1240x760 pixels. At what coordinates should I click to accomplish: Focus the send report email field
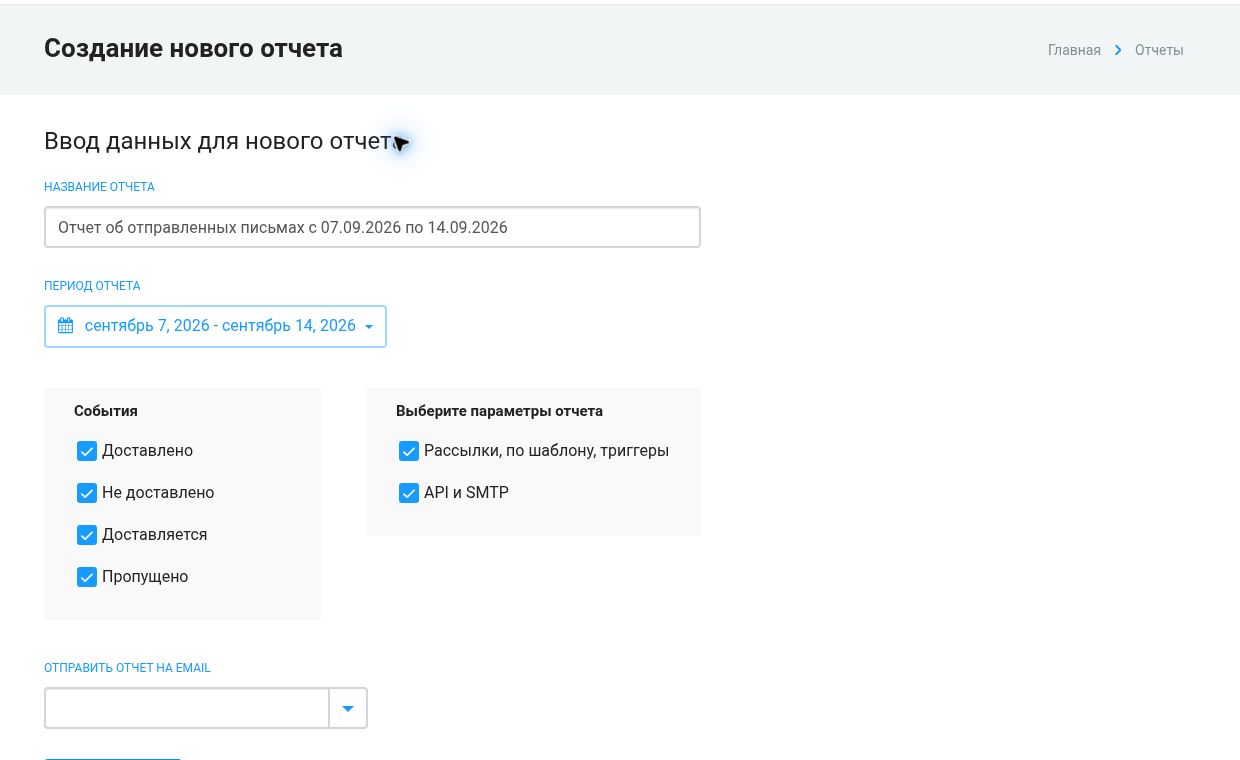click(x=187, y=708)
